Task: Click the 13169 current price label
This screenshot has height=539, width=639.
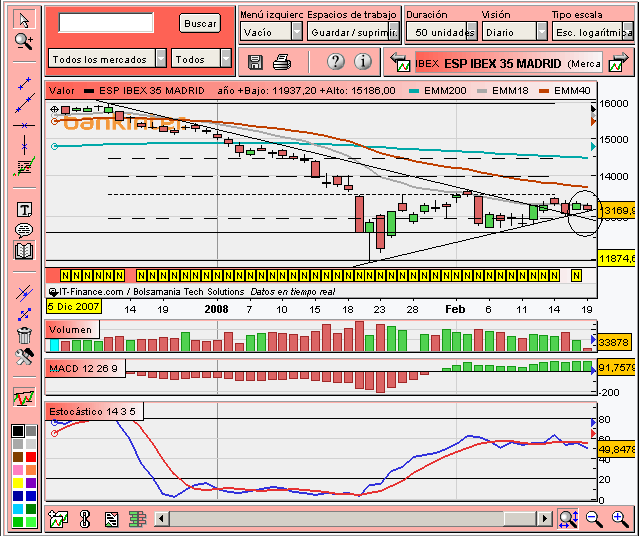Action: pyautogui.click(x=617, y=210)
